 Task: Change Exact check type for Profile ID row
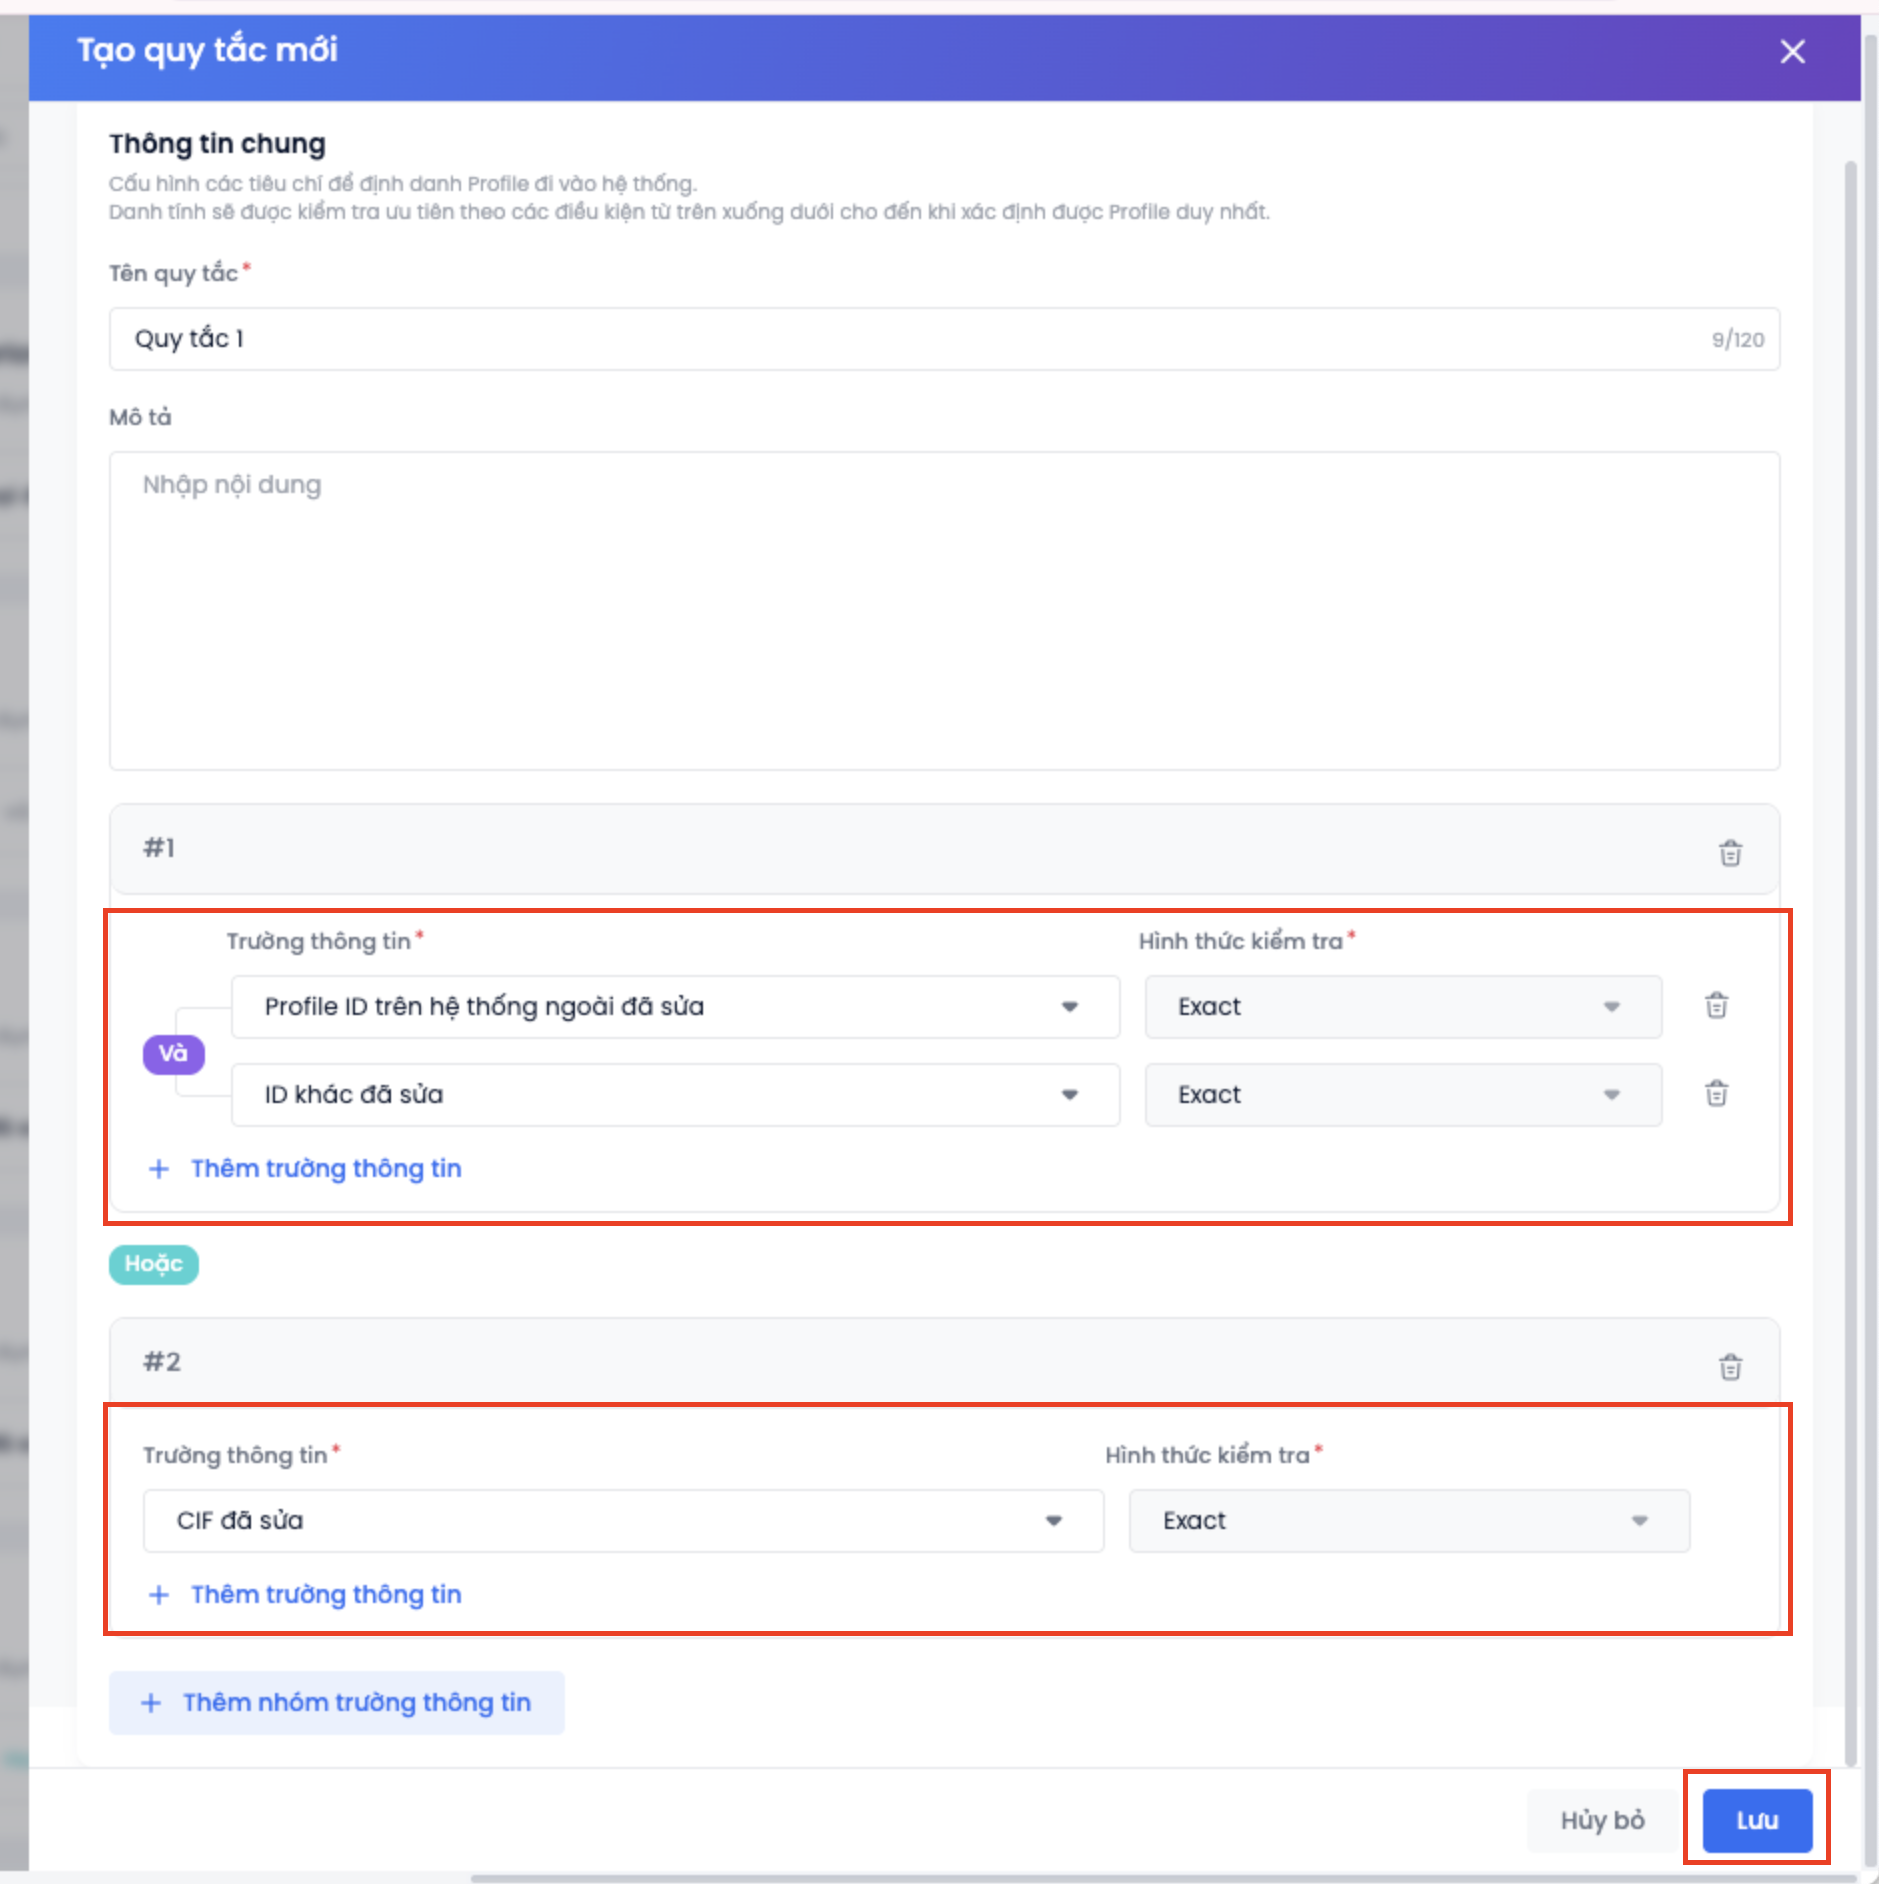[x=1402, y=1007]
